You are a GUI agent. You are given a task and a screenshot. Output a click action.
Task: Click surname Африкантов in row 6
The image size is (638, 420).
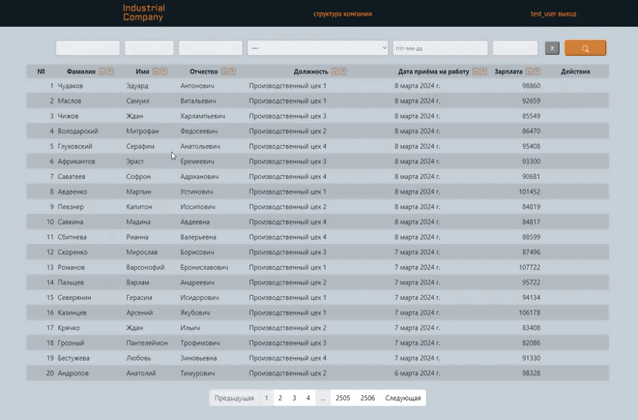click(76, 161)
